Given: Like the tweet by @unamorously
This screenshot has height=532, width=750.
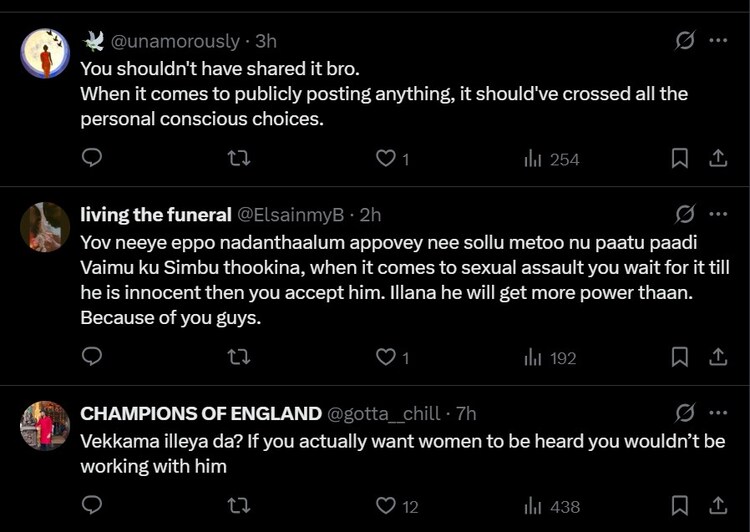Looking at the screenshot, I should click(386, 158).
